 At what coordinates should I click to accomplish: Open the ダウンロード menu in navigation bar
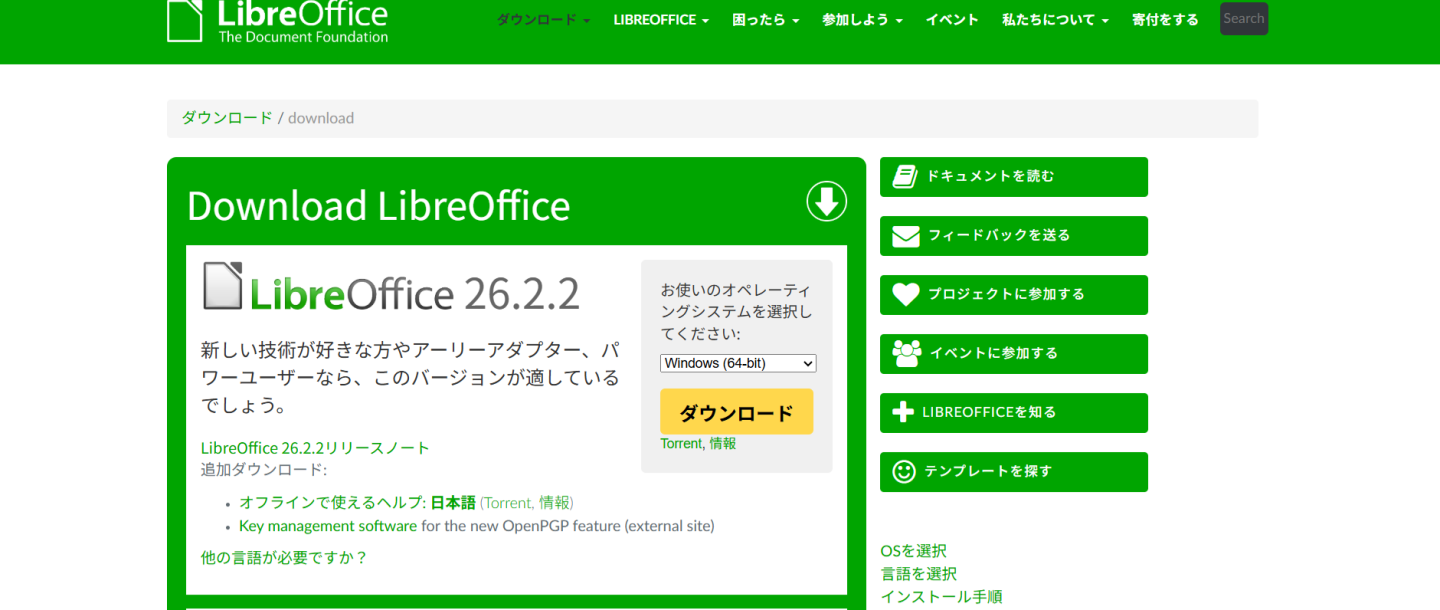coord(543,20)
